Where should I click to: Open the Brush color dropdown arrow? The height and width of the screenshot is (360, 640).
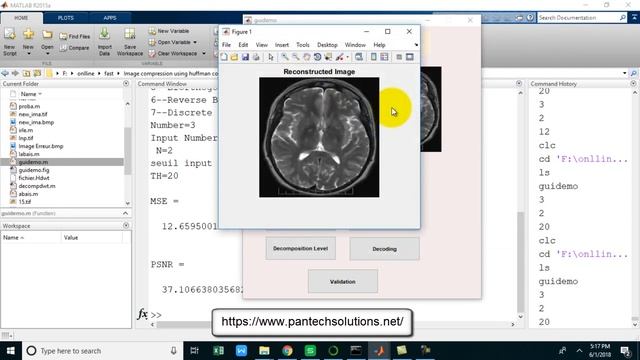[347, 57]
